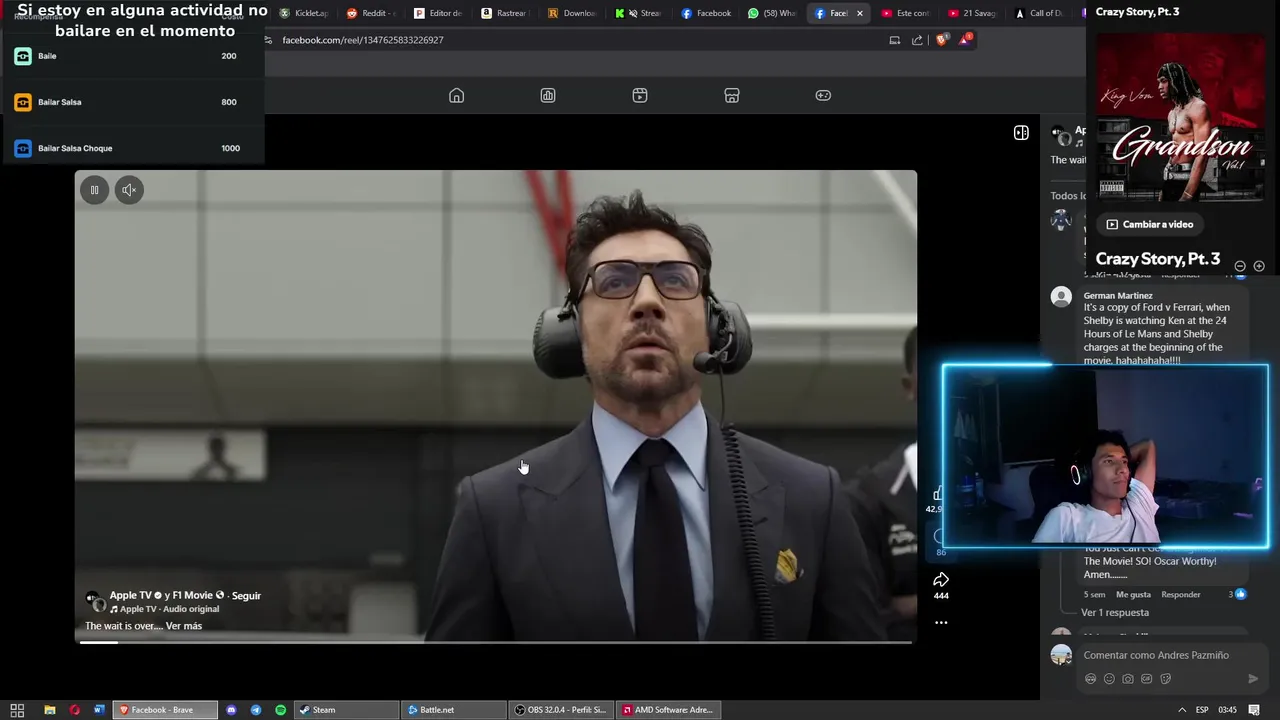Click the plus icon beside Crazy Story
Screen dimensions: 1280x720
1259,266
